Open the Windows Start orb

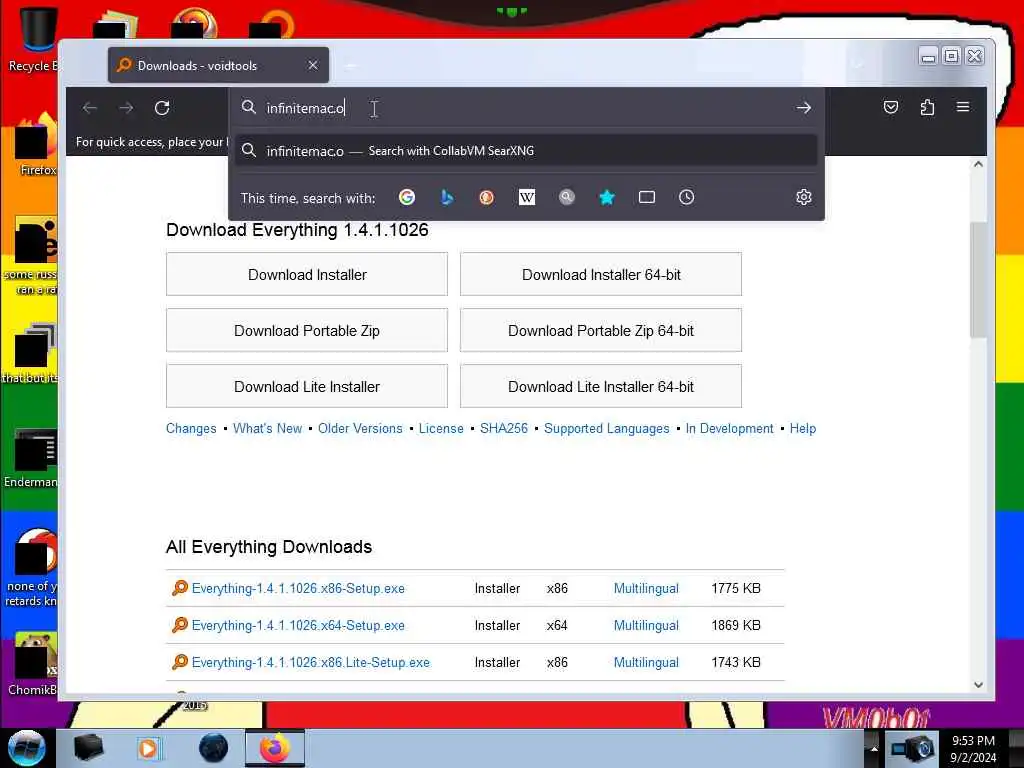tap(26, 748)
